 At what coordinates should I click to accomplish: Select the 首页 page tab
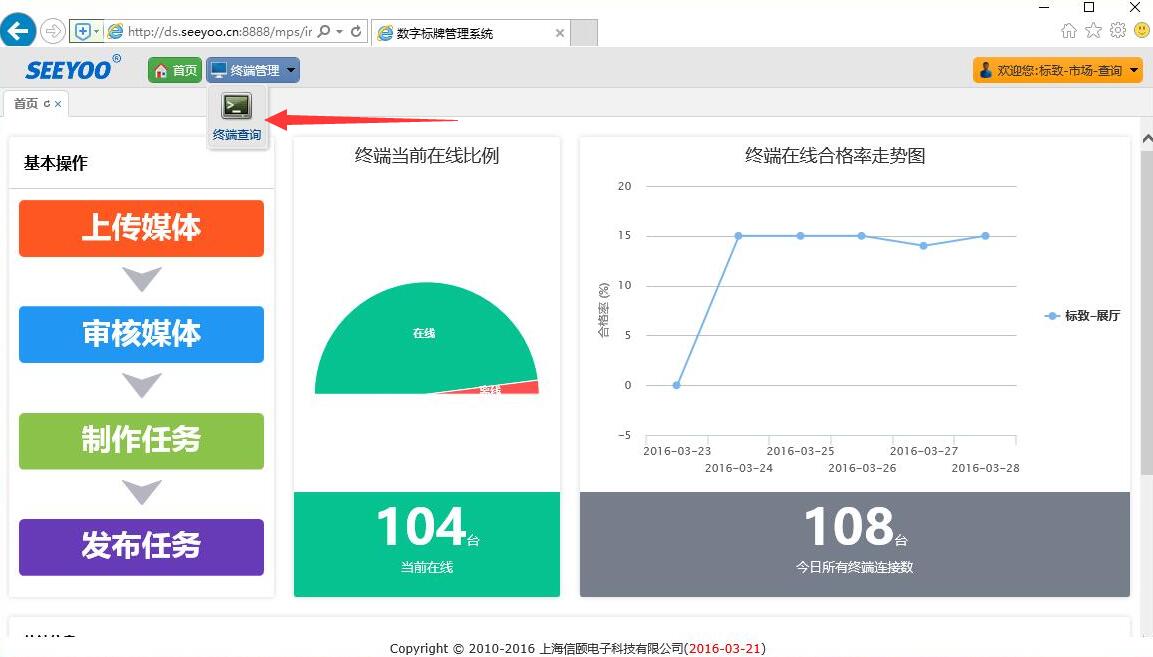tap(26, 103)
